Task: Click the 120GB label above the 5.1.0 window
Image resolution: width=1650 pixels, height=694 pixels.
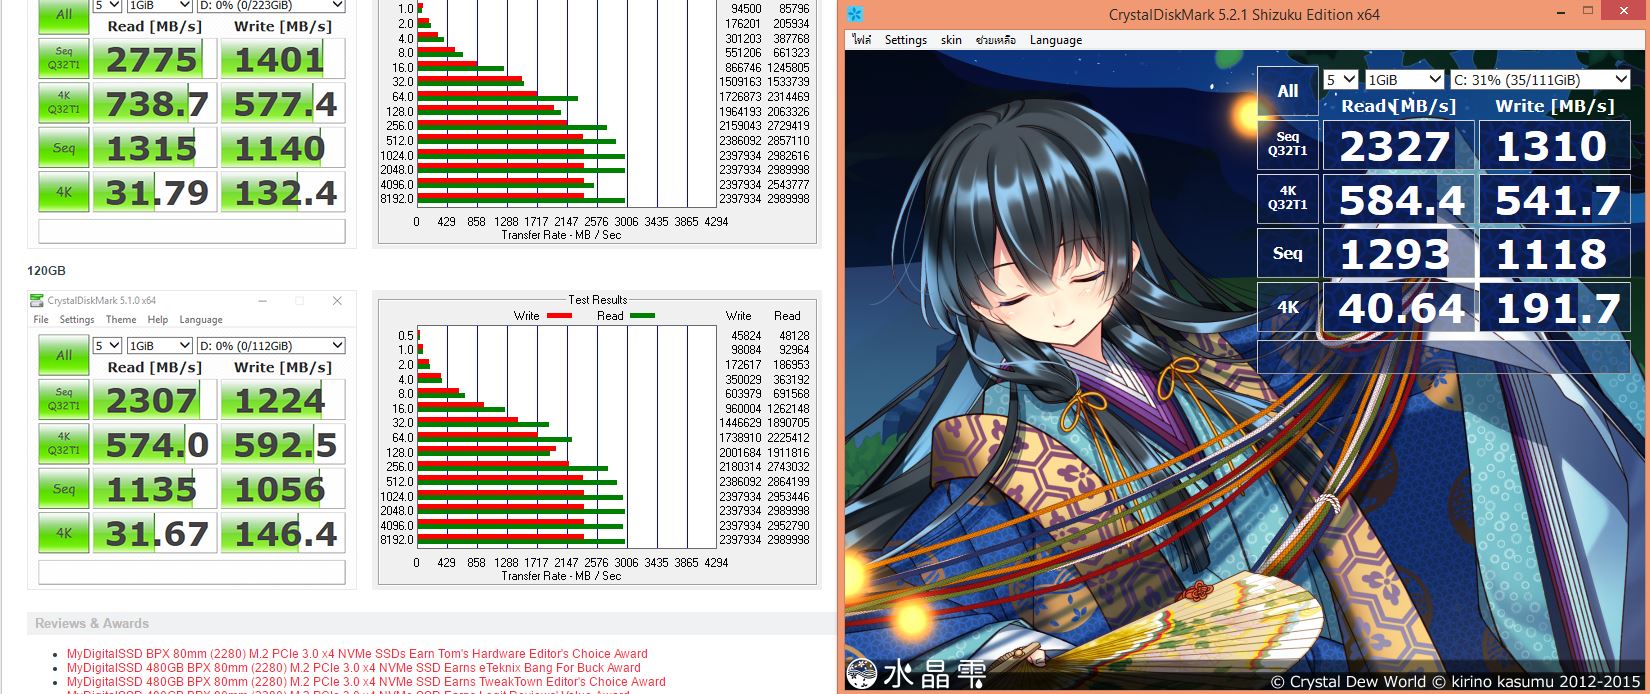Action: click(x=46, y=271)
